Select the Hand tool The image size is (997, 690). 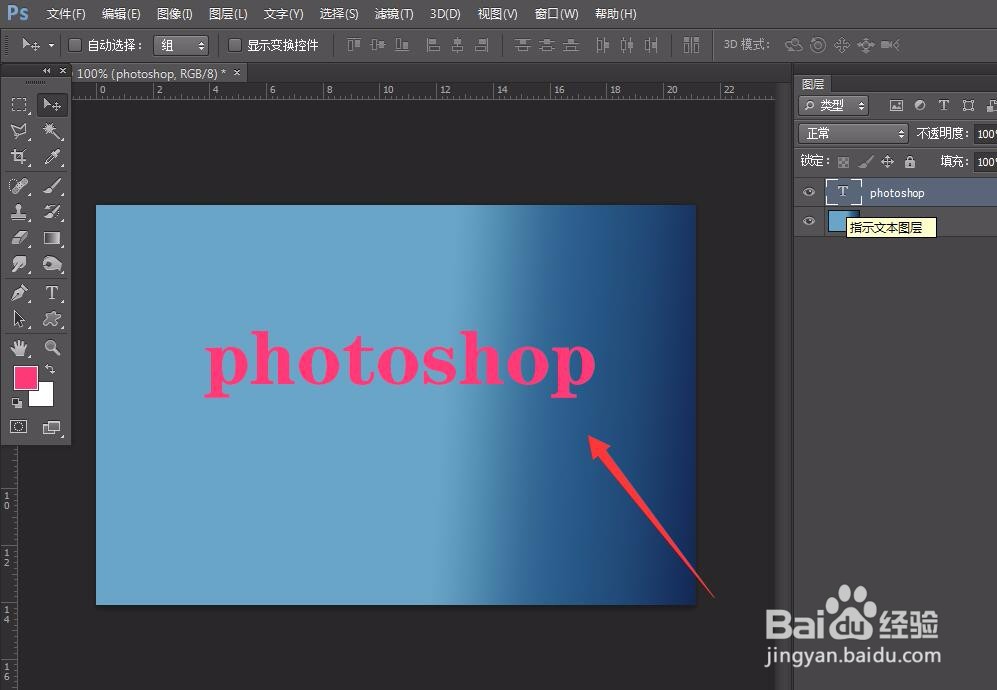click(19, 347)
